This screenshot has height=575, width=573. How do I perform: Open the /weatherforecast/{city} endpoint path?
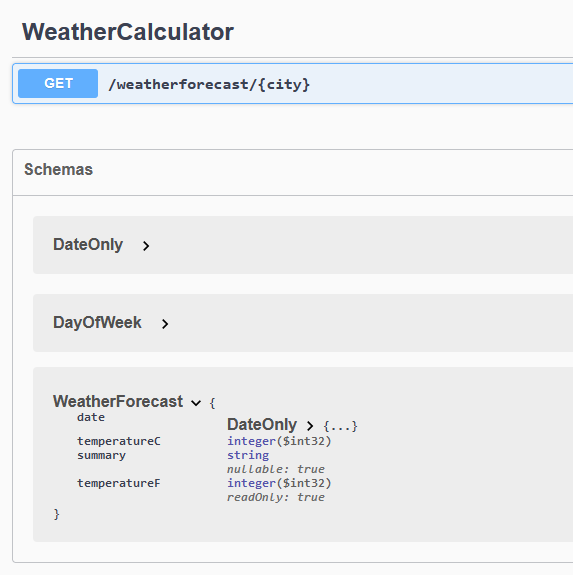[209, 84]
